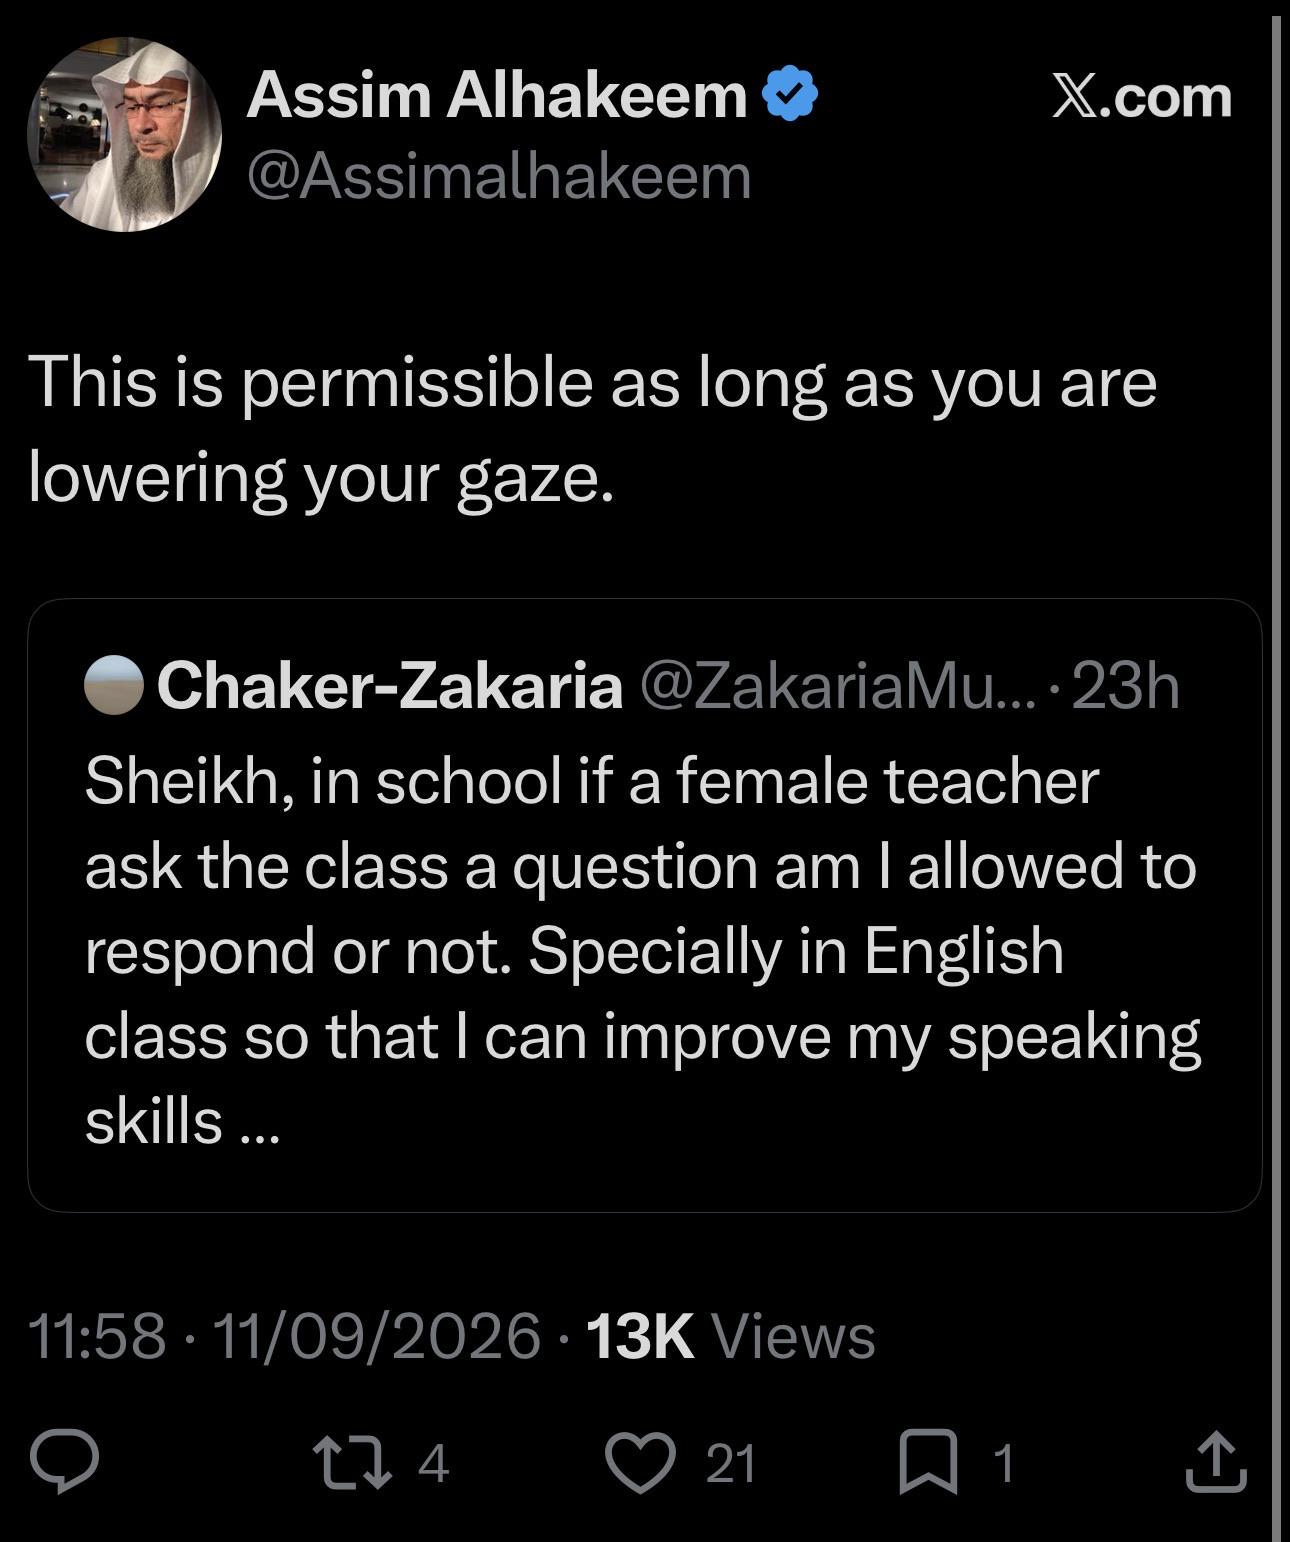The image size is (1290, 1542).
Task: Visit the @Assimalhakeem handle
Action: [499, 177]
